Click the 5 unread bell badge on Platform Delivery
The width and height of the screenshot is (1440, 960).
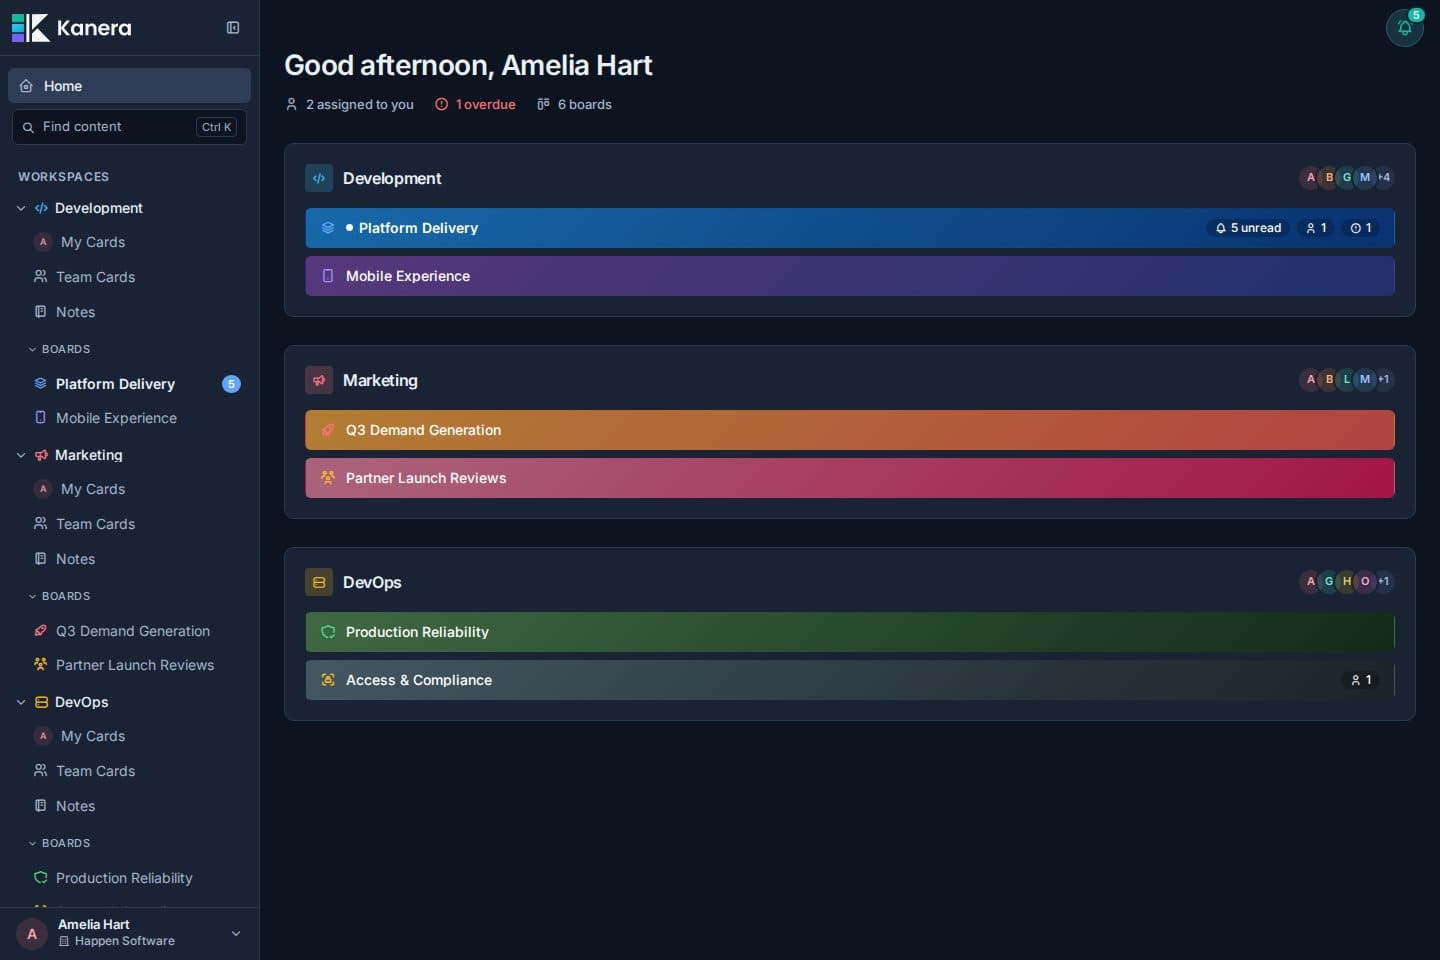click(x=1248, y=228)
